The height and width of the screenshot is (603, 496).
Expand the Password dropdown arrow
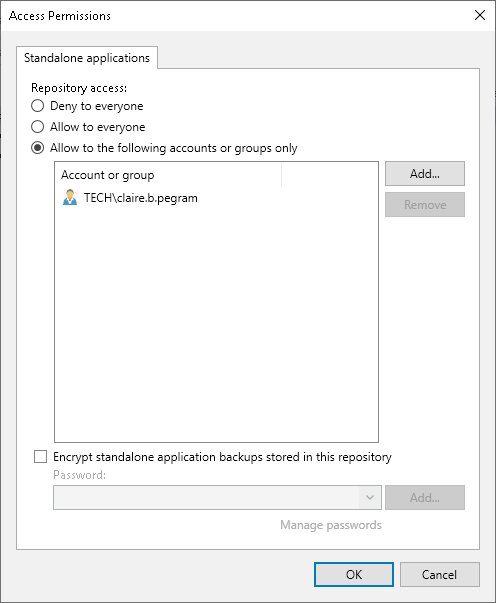click(x=370, y=498)
